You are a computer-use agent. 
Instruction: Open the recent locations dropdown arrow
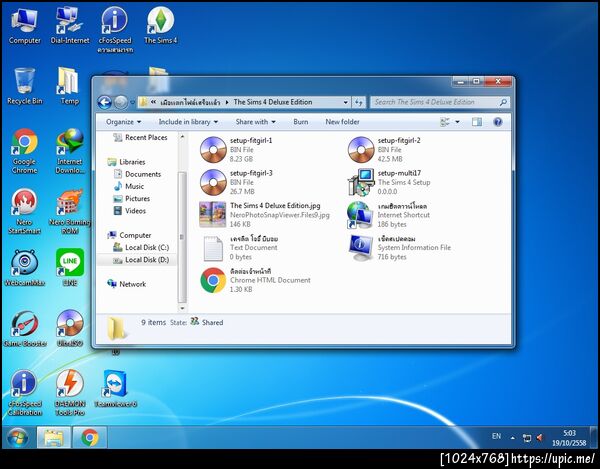(x=132, y=103)
